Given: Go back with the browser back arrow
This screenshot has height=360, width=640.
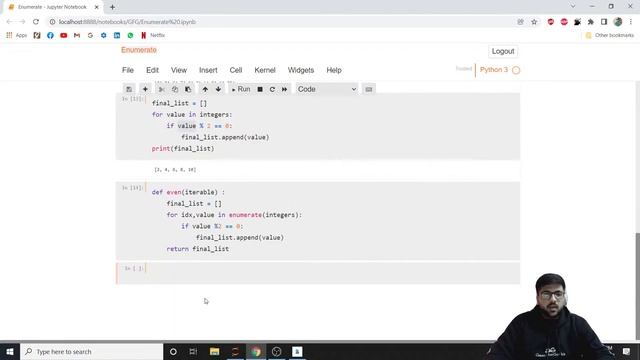Looking at the screenshot, I should [9, 22].
